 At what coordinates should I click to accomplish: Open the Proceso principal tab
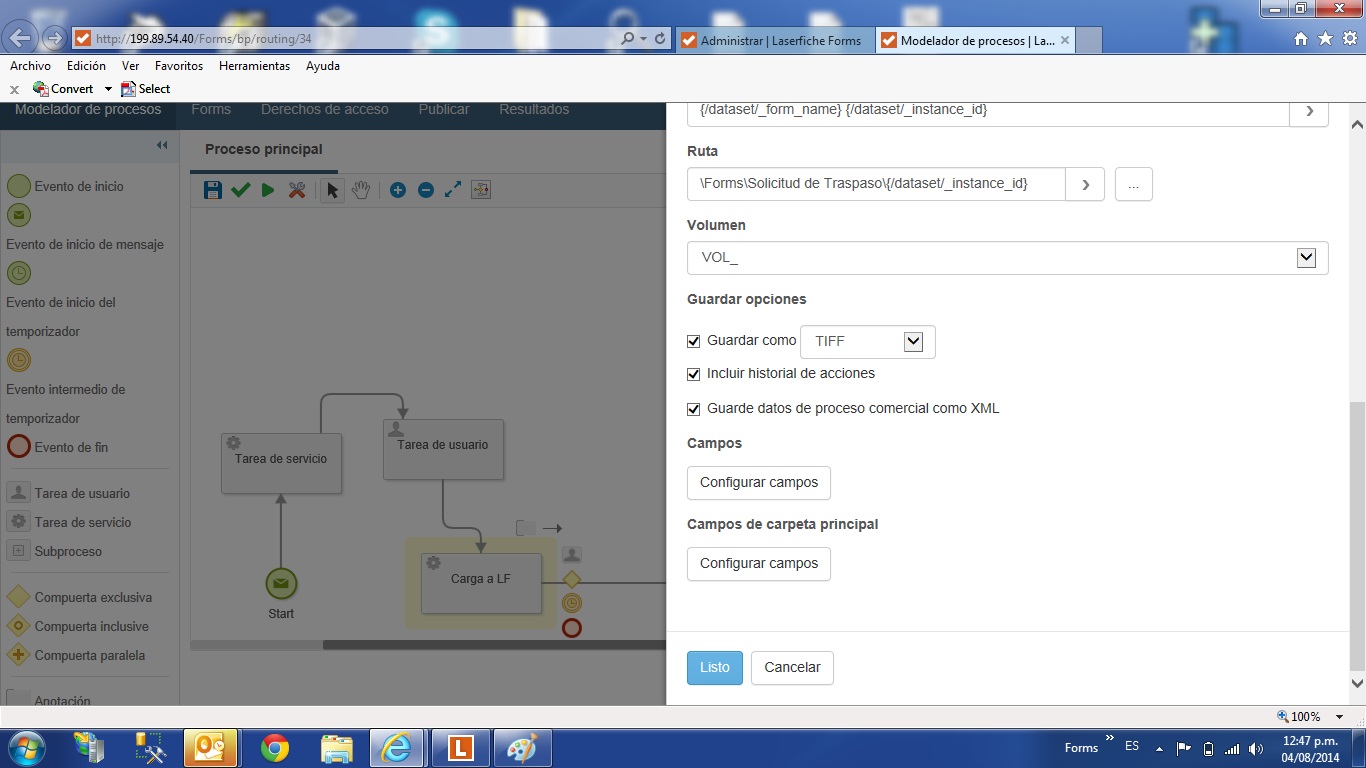click(x=264, y=149)
